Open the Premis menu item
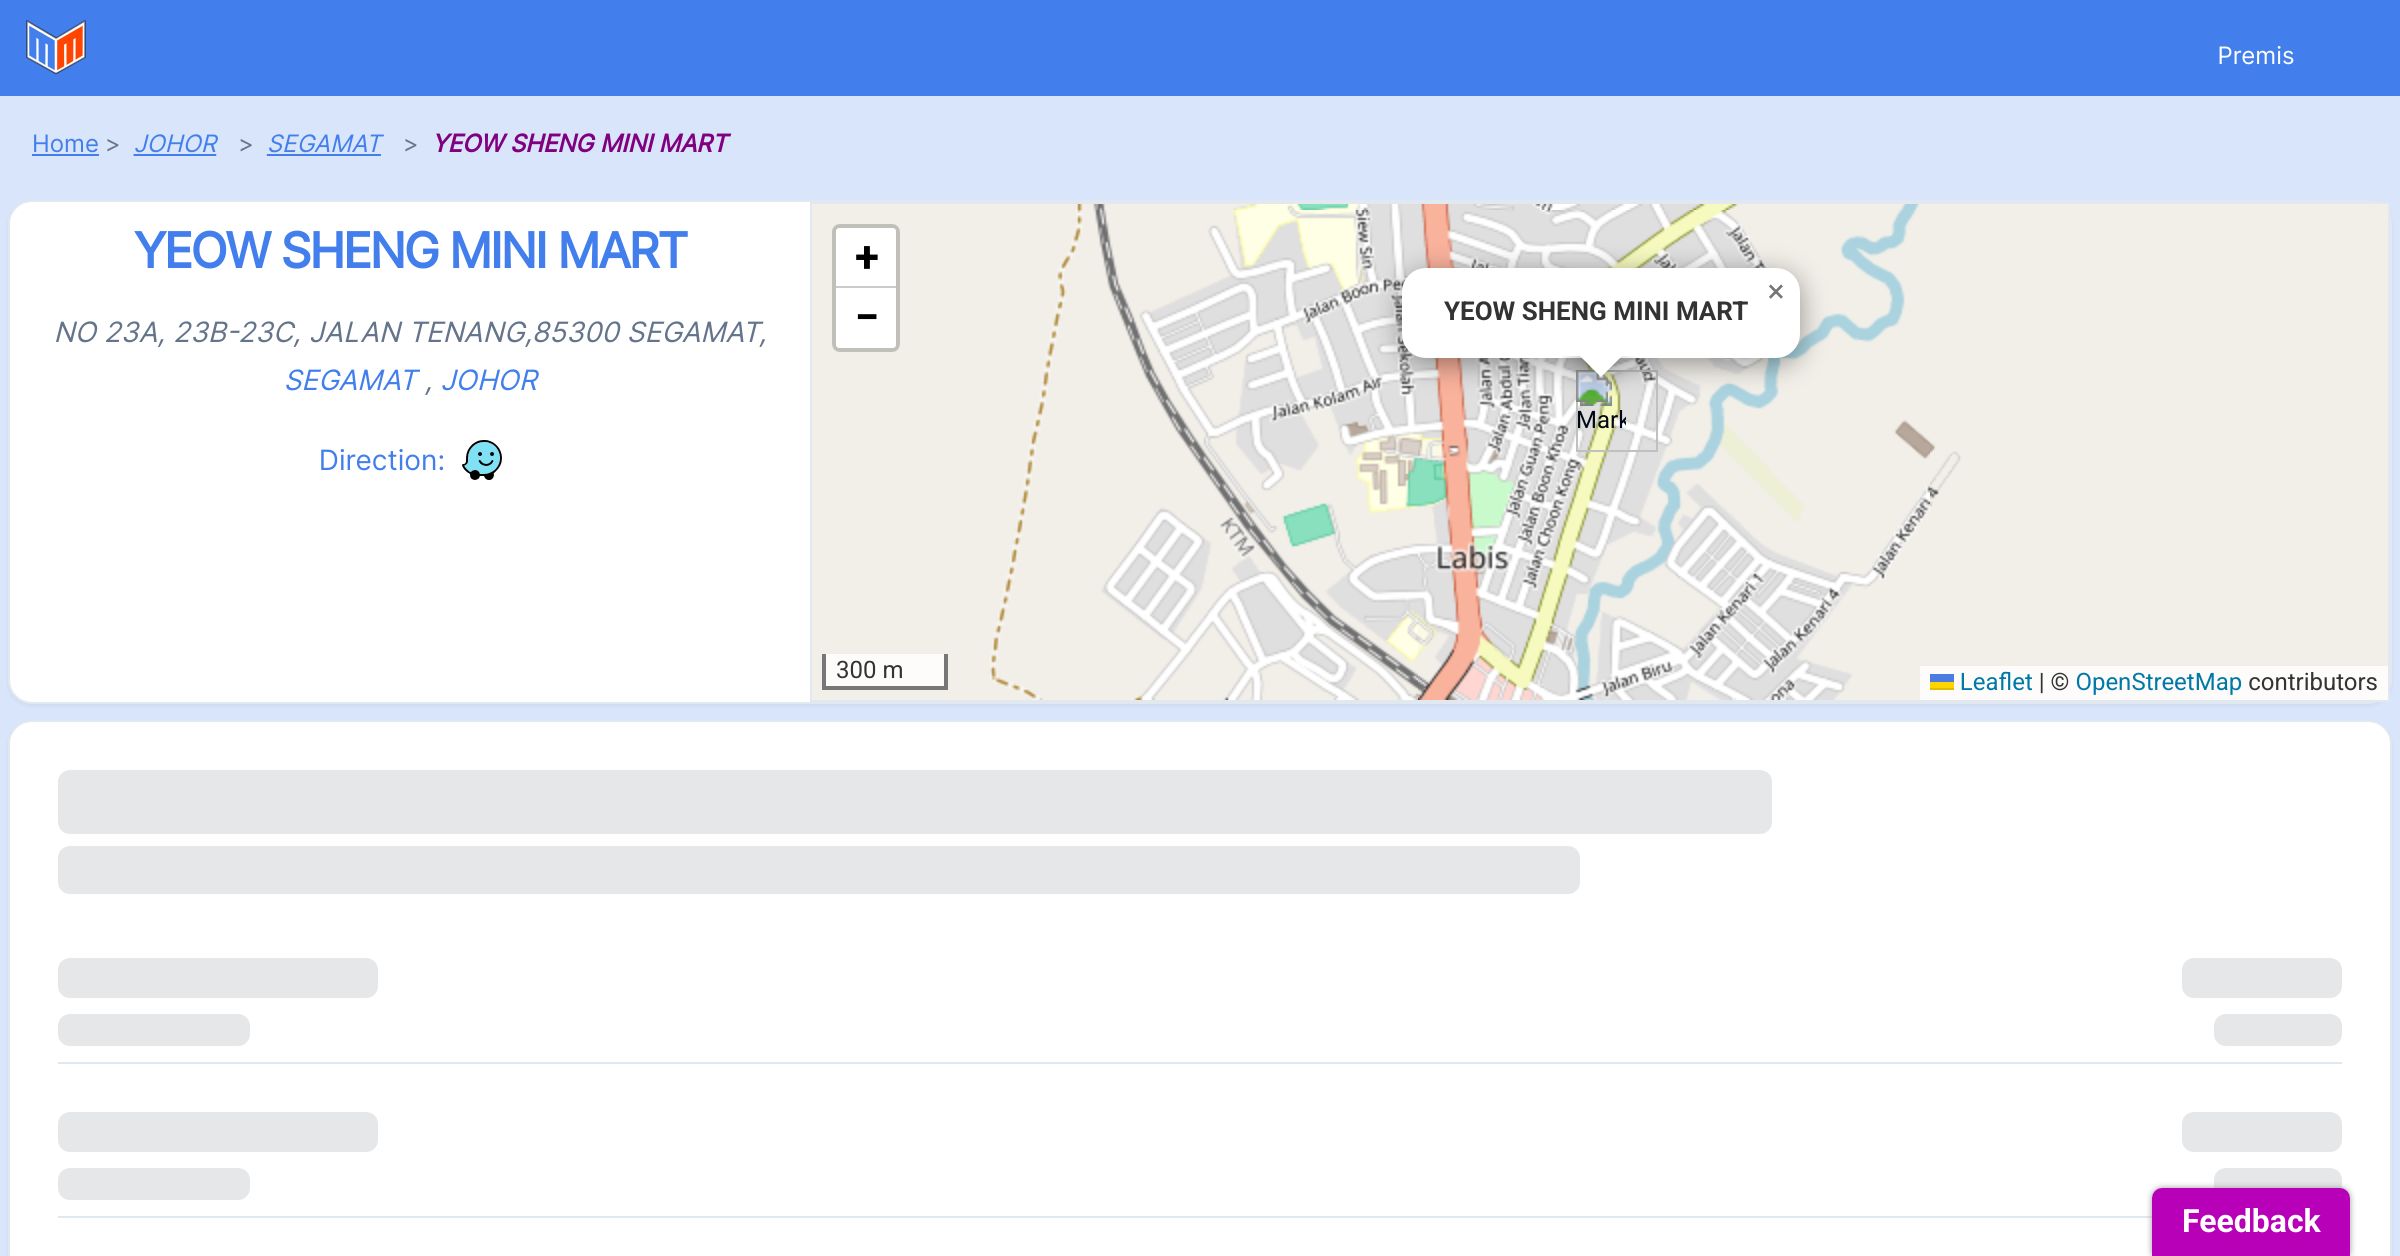 (x=2255, y=55)
